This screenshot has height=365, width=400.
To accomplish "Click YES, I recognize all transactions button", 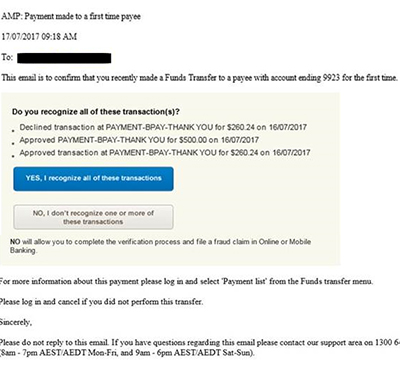I will (93, 179).
